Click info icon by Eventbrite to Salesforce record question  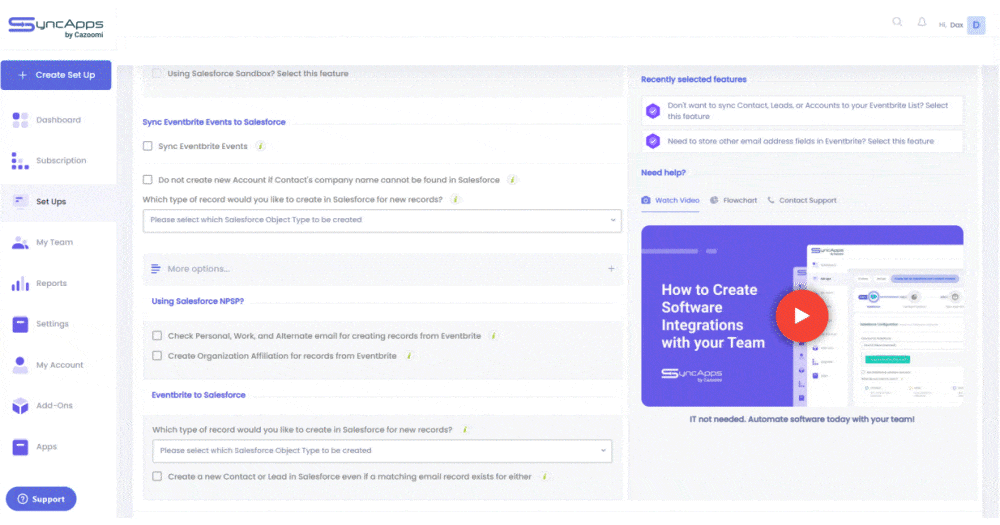click(465, 429)
